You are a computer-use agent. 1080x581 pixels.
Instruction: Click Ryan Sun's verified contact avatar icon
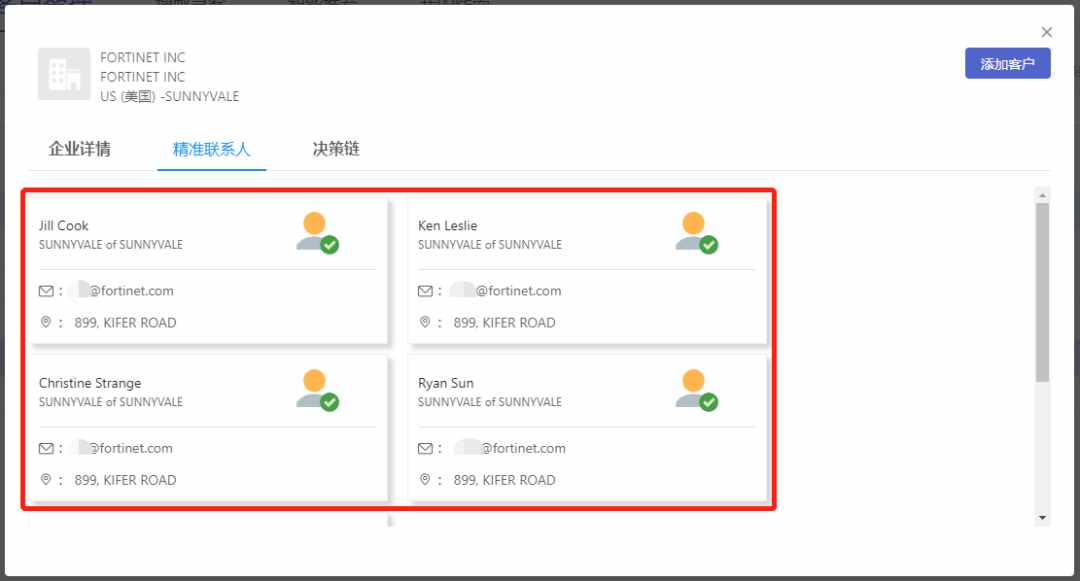tap(696, 390)
